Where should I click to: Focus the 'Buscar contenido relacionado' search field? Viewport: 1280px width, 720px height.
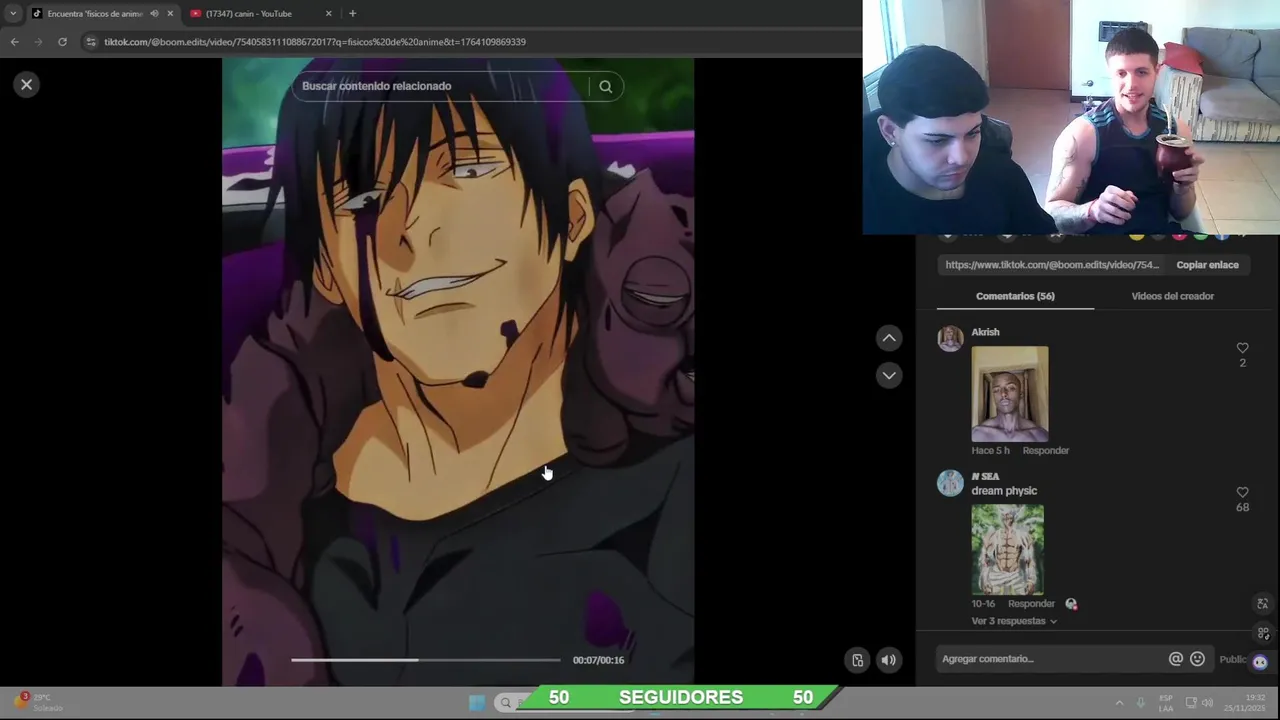click(440, 86)
